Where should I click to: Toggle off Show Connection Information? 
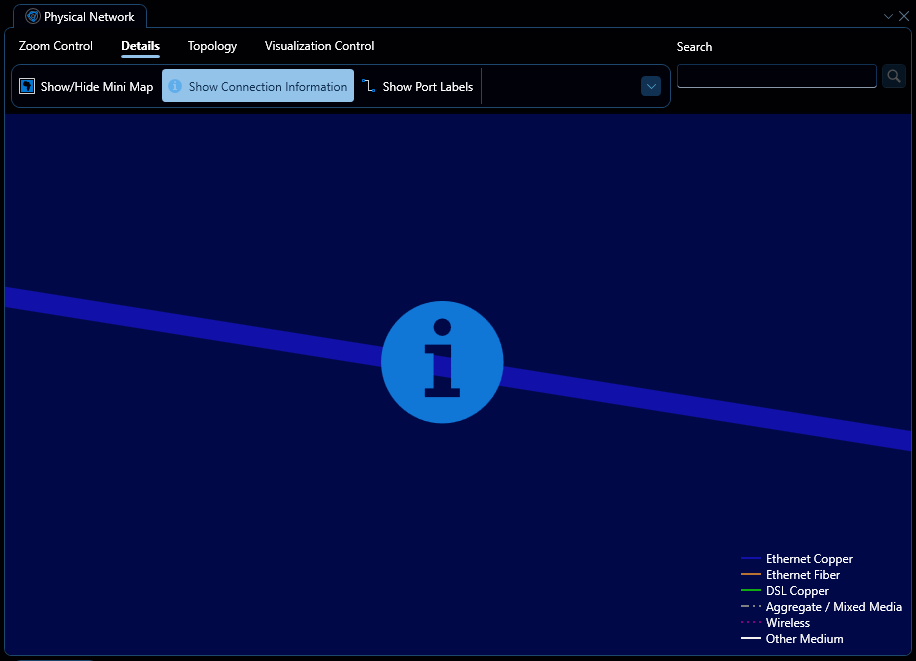257,86
